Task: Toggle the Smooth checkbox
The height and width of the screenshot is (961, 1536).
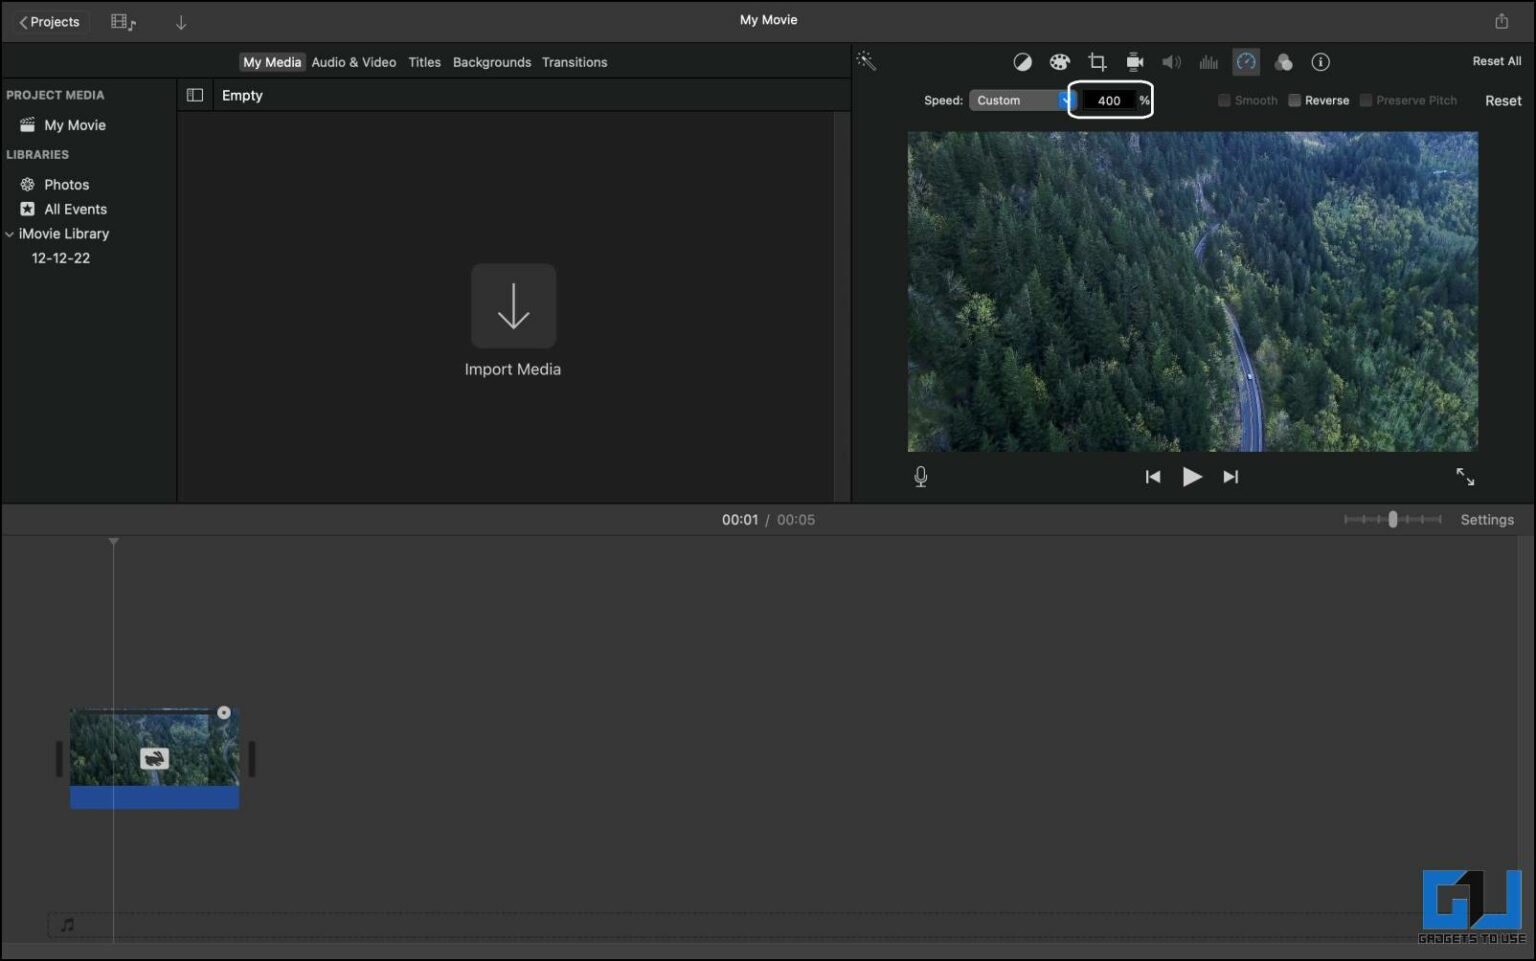Action: point(1224,100)
